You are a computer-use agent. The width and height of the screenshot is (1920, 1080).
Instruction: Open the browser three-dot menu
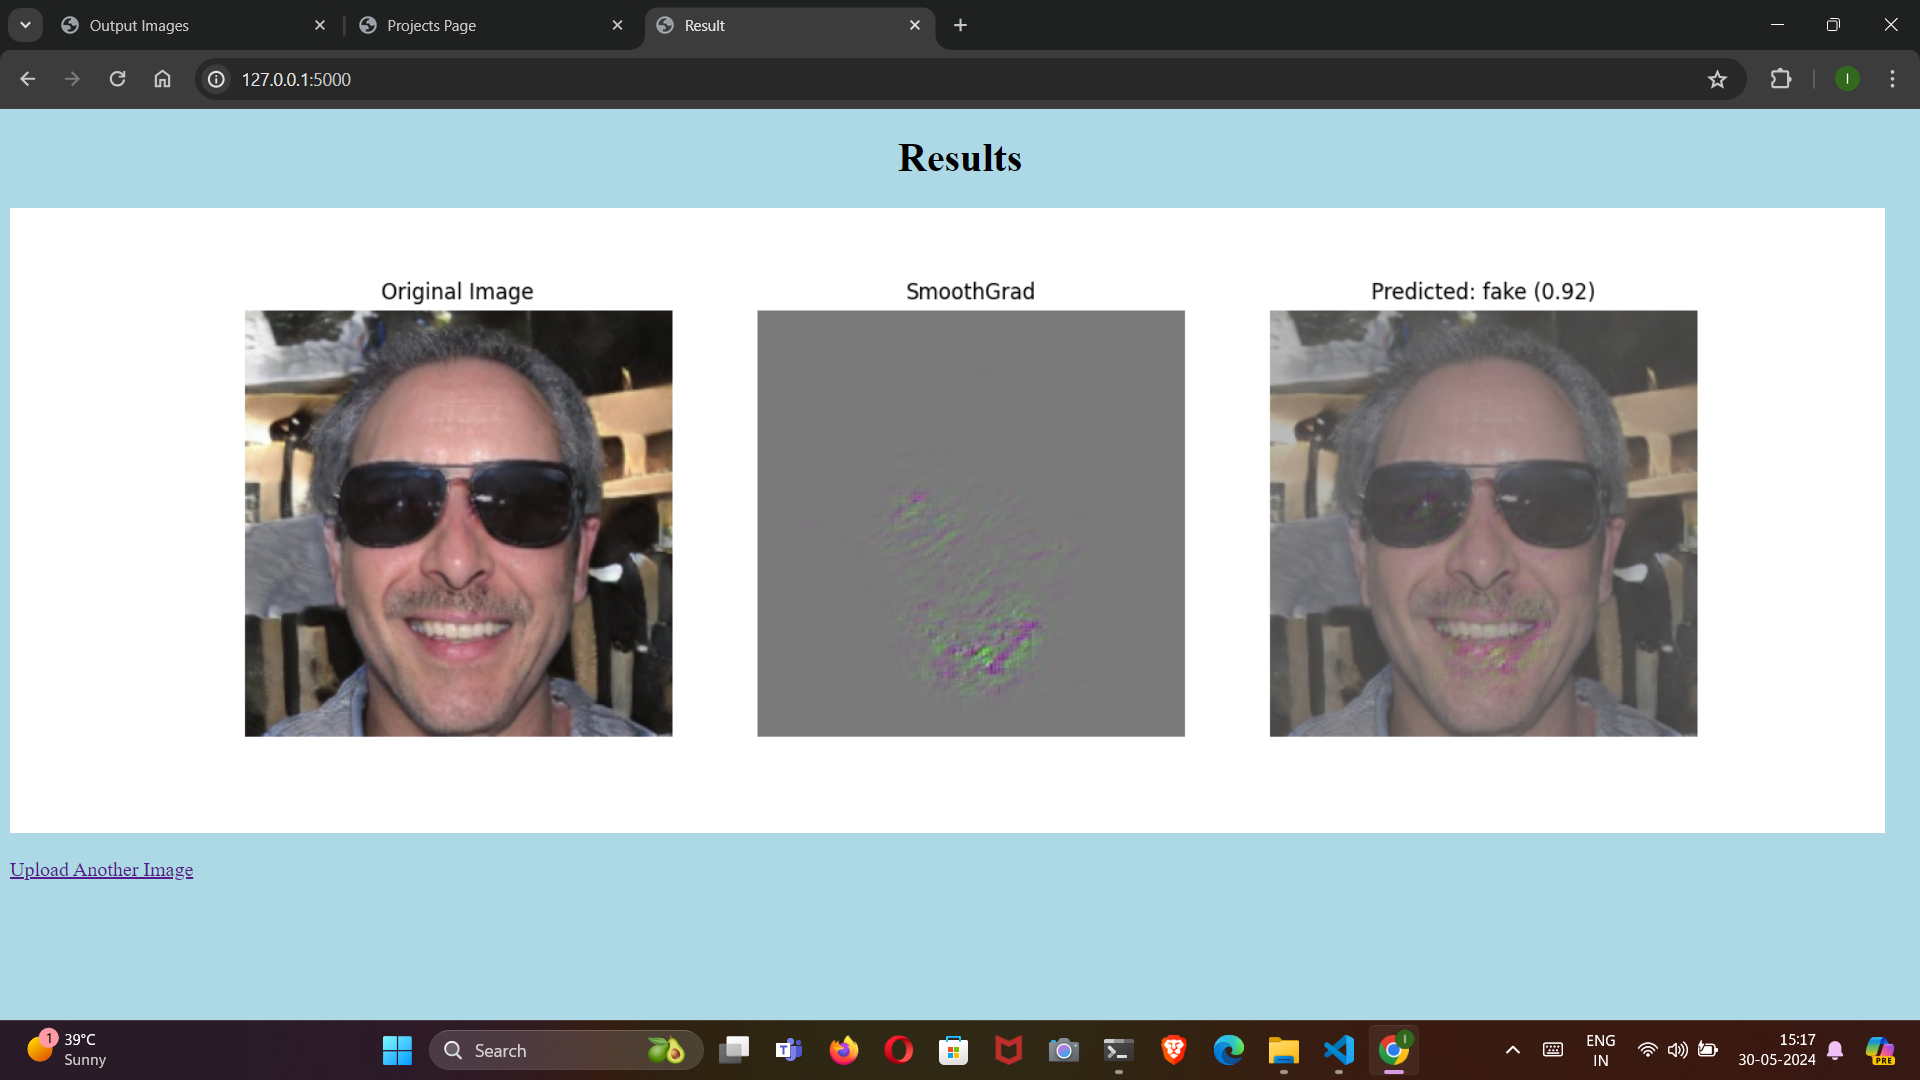[1892, 79]
